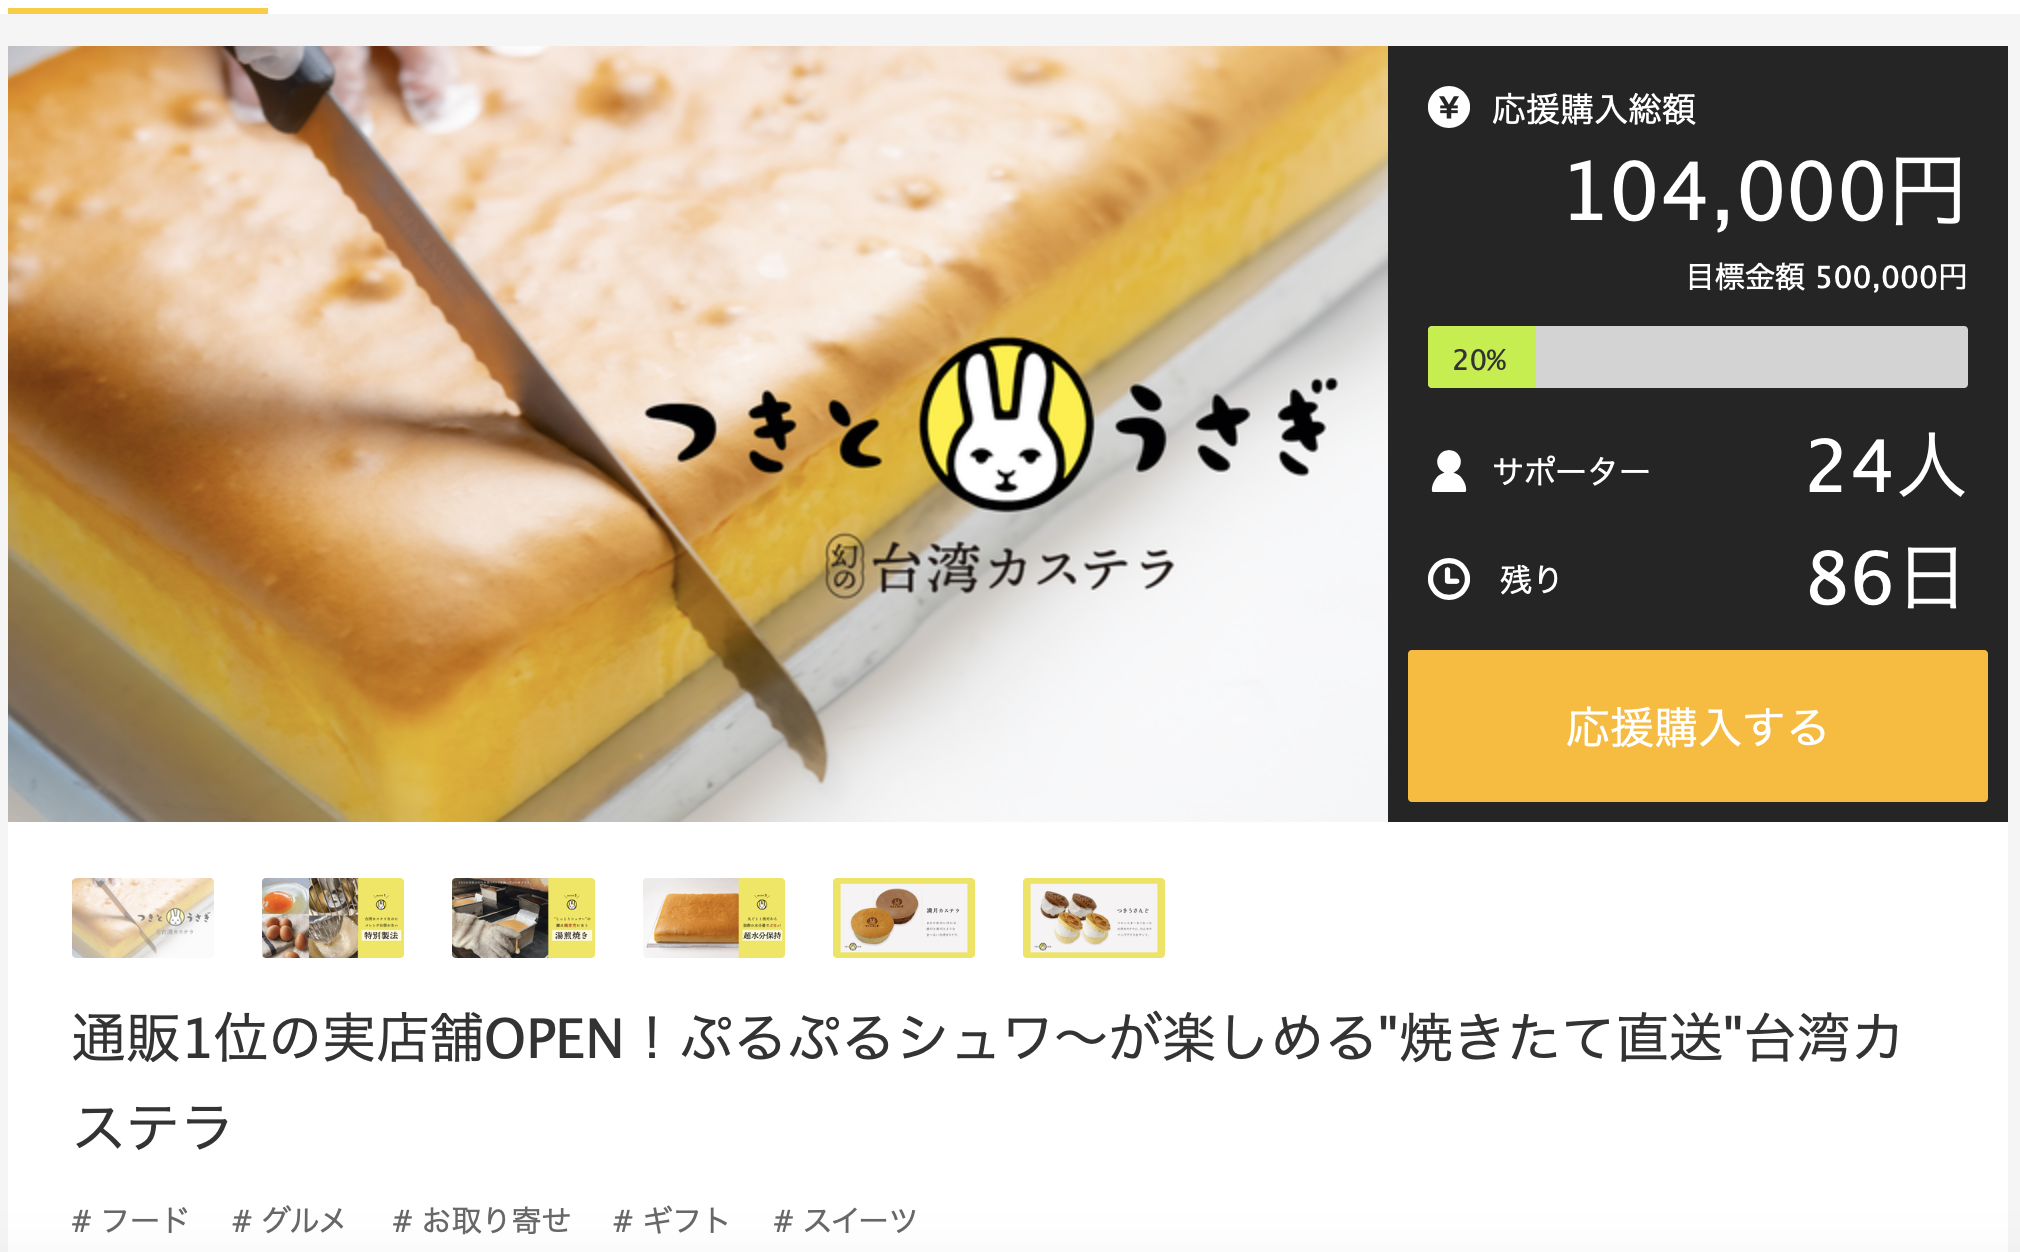Click the supporter person icon
The image size is (2020, 1252).
pyautogui.click(x=1448, y=471)
